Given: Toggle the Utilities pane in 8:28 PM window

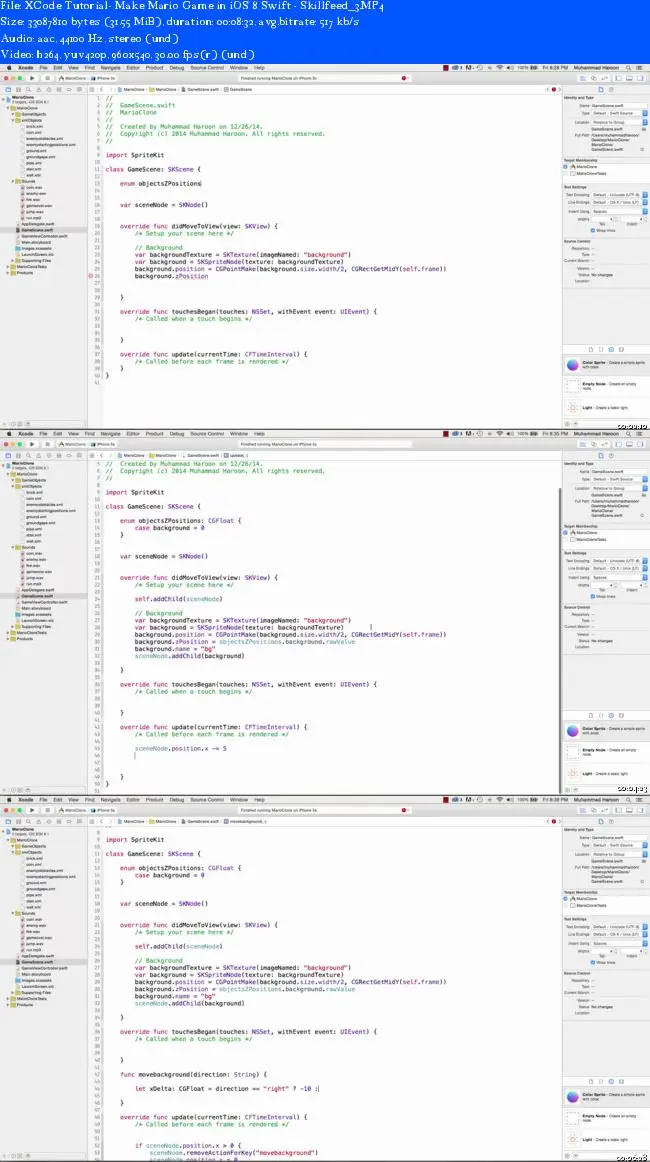Looking at the screenshot, I should pos(640,78).
